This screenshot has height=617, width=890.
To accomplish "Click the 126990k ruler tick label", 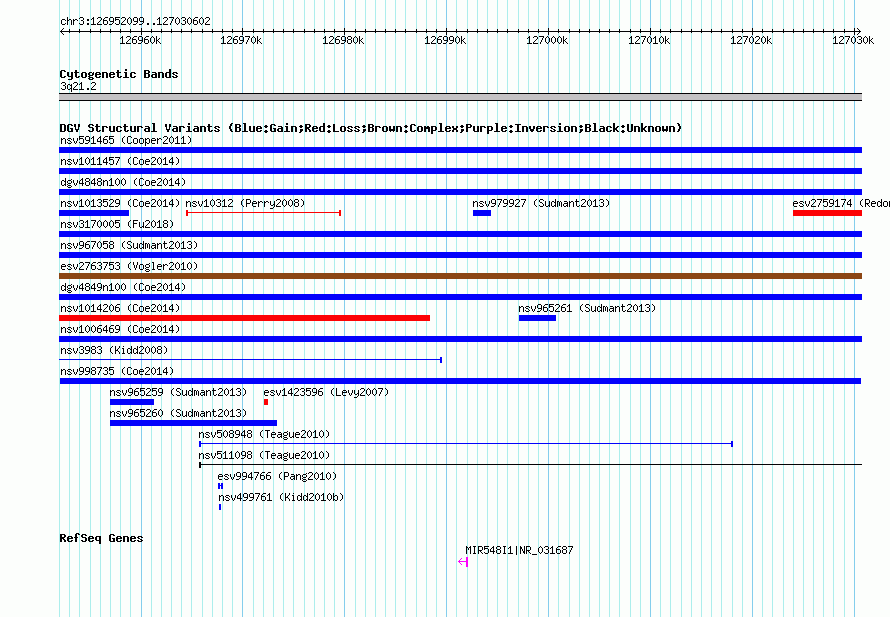I will click(445, 40).
